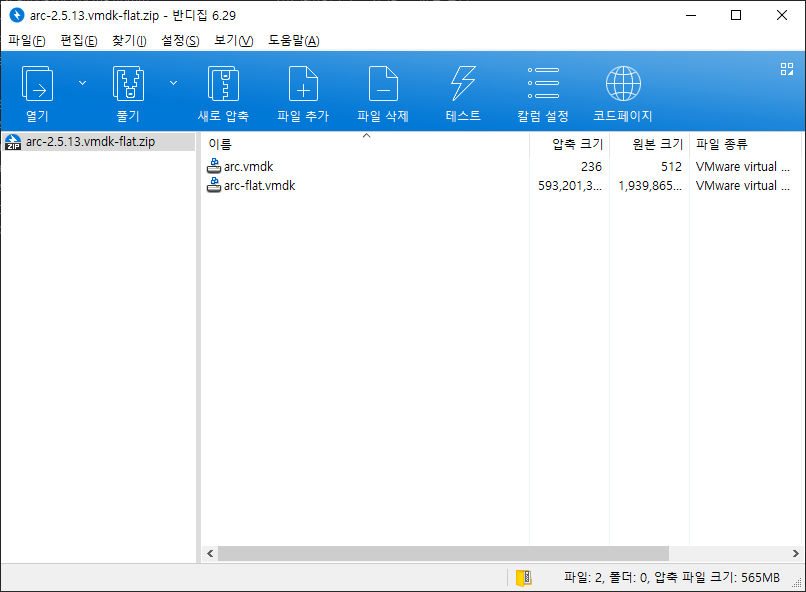The image size is (806, 592).
Task: Open the 설정(S) menu
Action: coord(180,41)
